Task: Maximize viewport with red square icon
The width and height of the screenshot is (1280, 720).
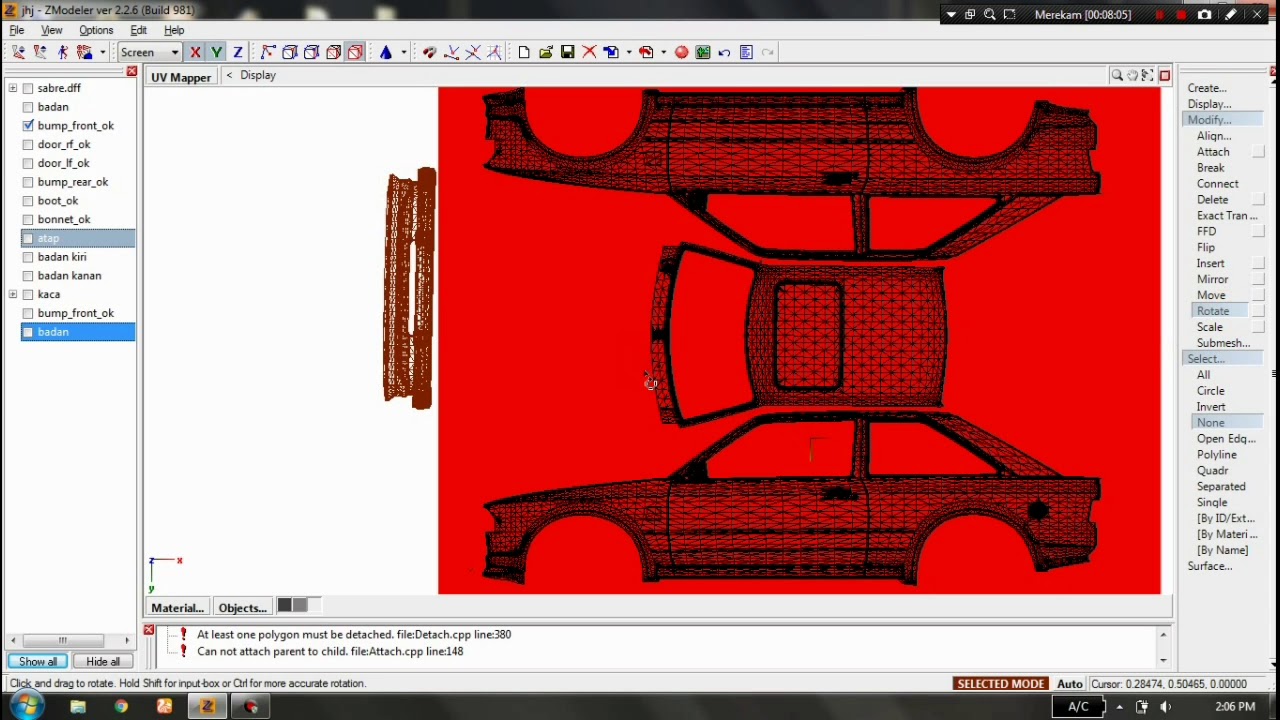Action: (x=1164, y=75)
